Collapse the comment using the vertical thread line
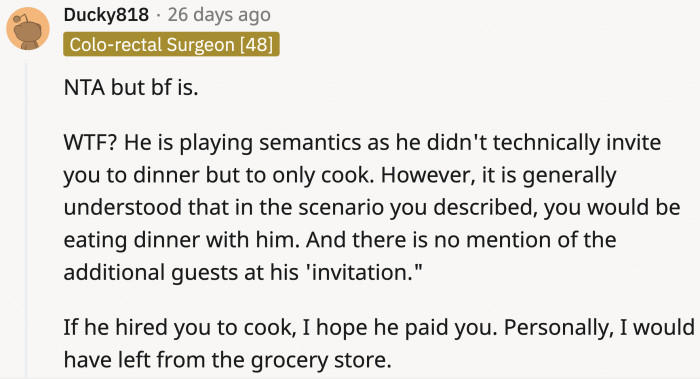Image resolution: width=700 pixels, height=379 pixels. coord(26,221)
